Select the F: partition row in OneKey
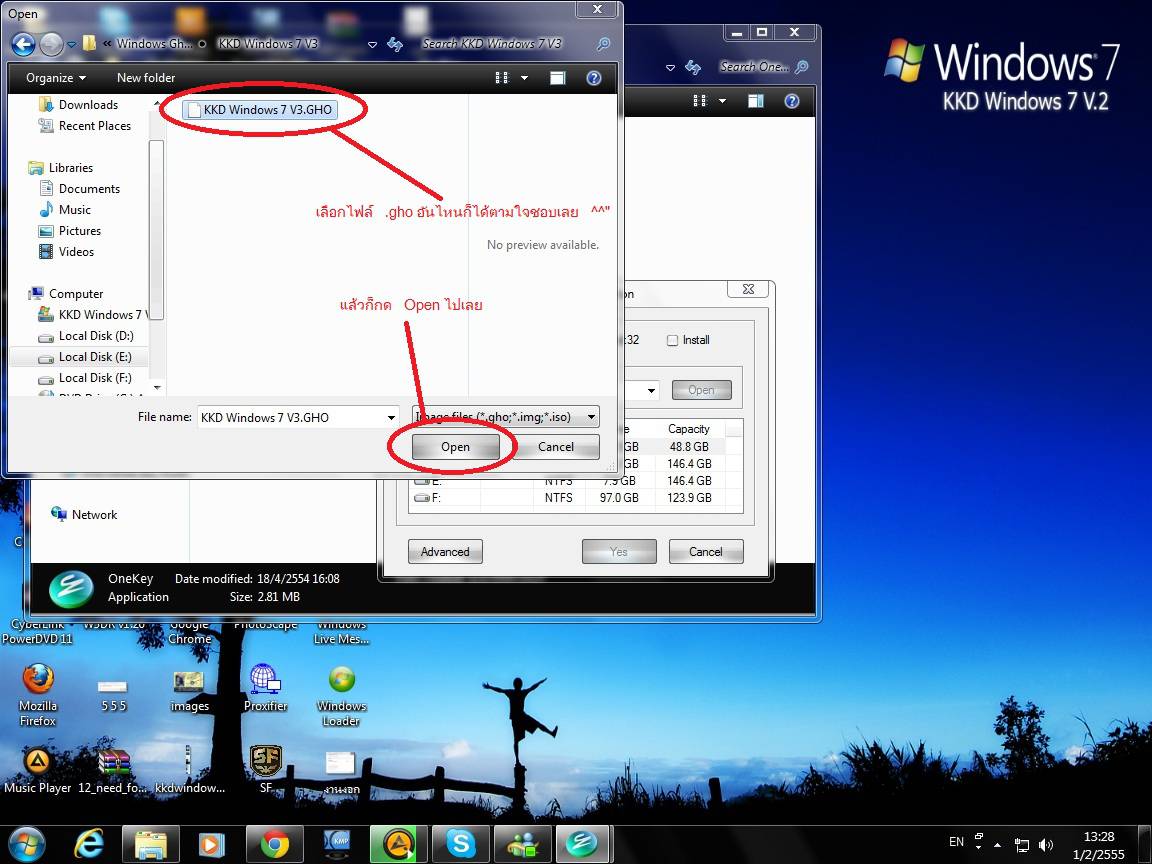The height and width of the screenshot is (864, 1152). click(575, 498)
